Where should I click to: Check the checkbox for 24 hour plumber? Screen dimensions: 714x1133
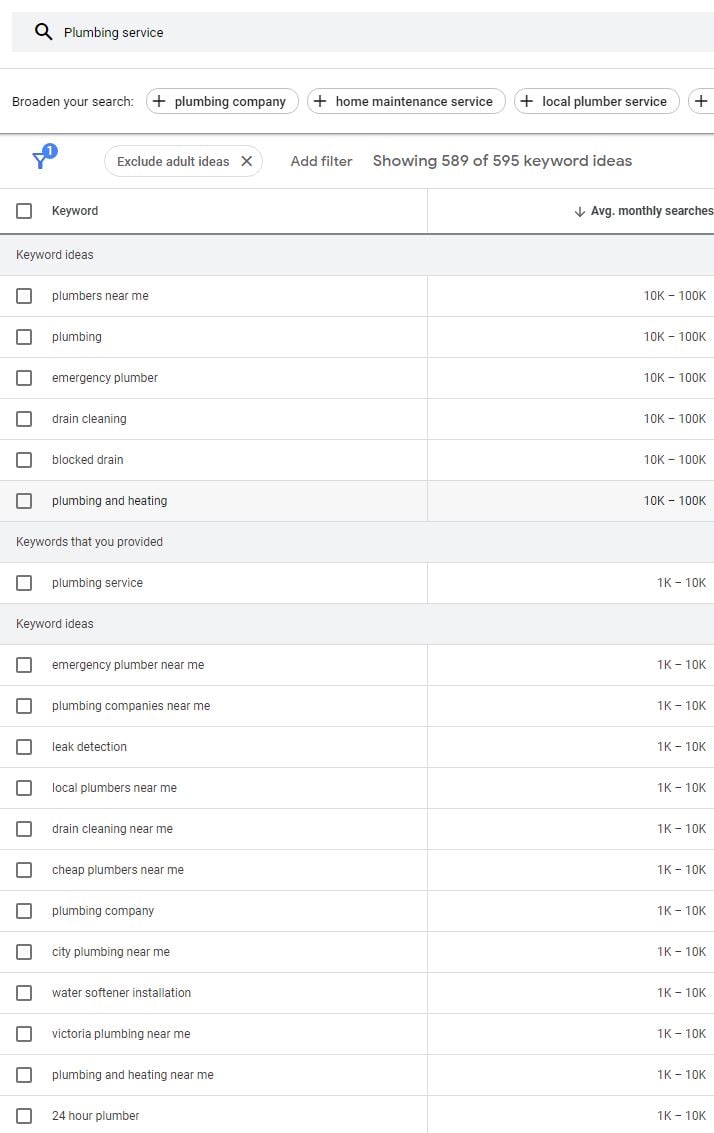[x=25, y=1115]
